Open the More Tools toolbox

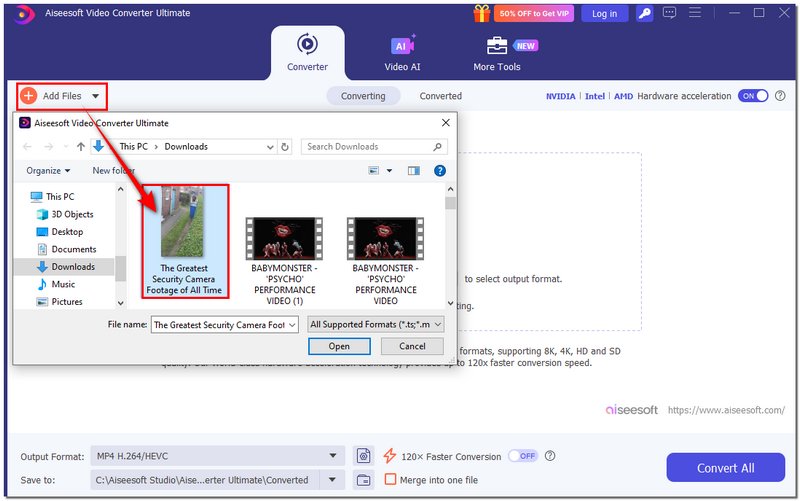pos(496,46)
